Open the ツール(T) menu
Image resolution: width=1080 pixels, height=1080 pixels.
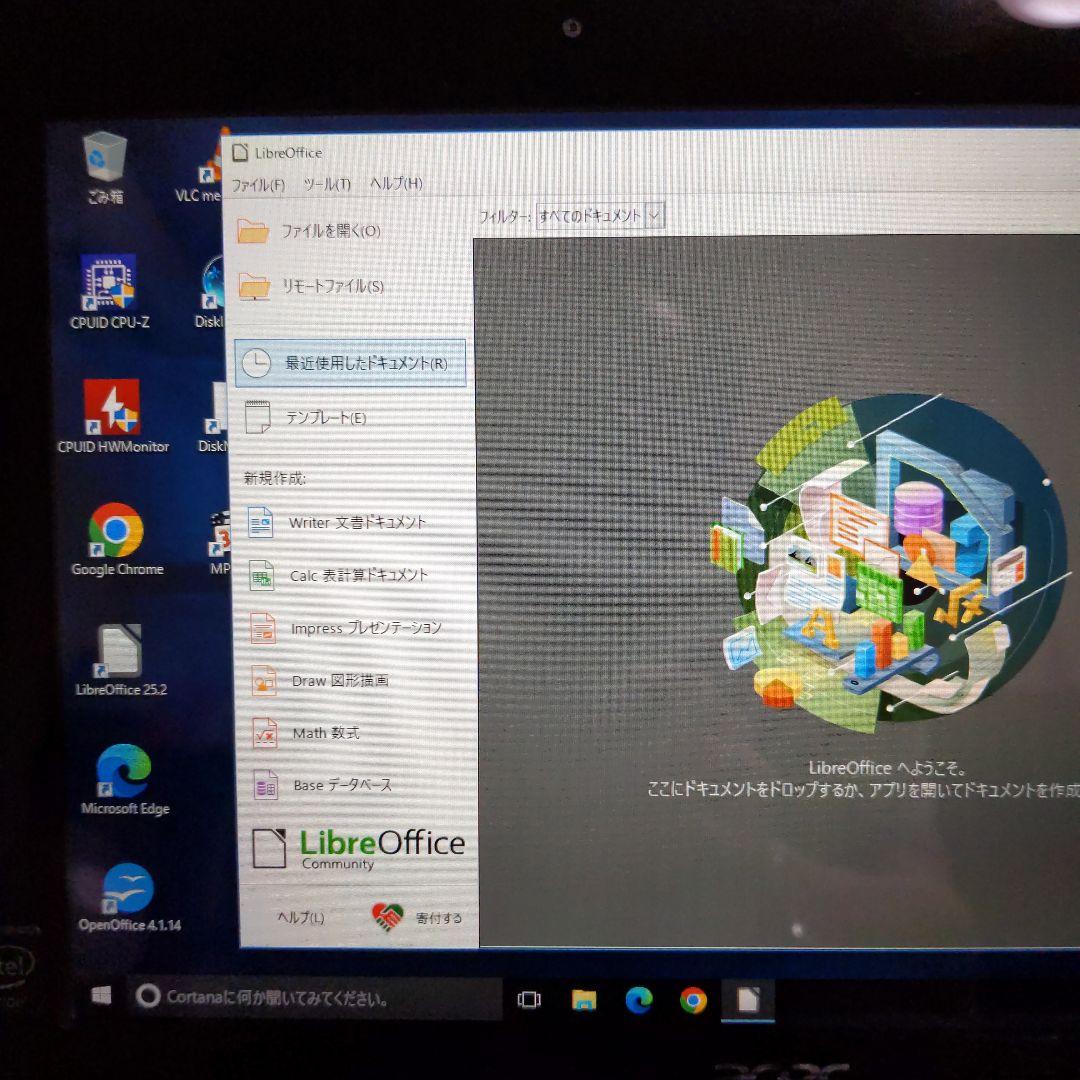pyautogui.click(x=327, y=184)
